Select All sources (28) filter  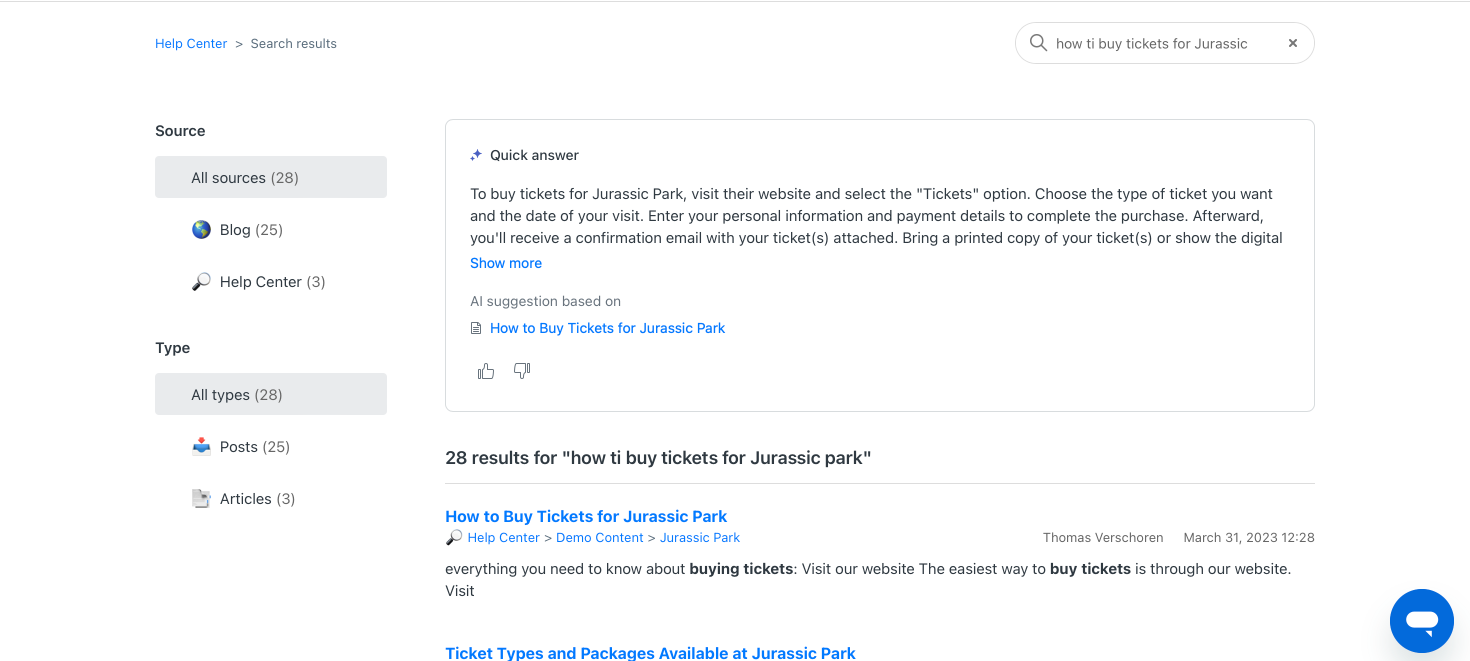point(271,177)
